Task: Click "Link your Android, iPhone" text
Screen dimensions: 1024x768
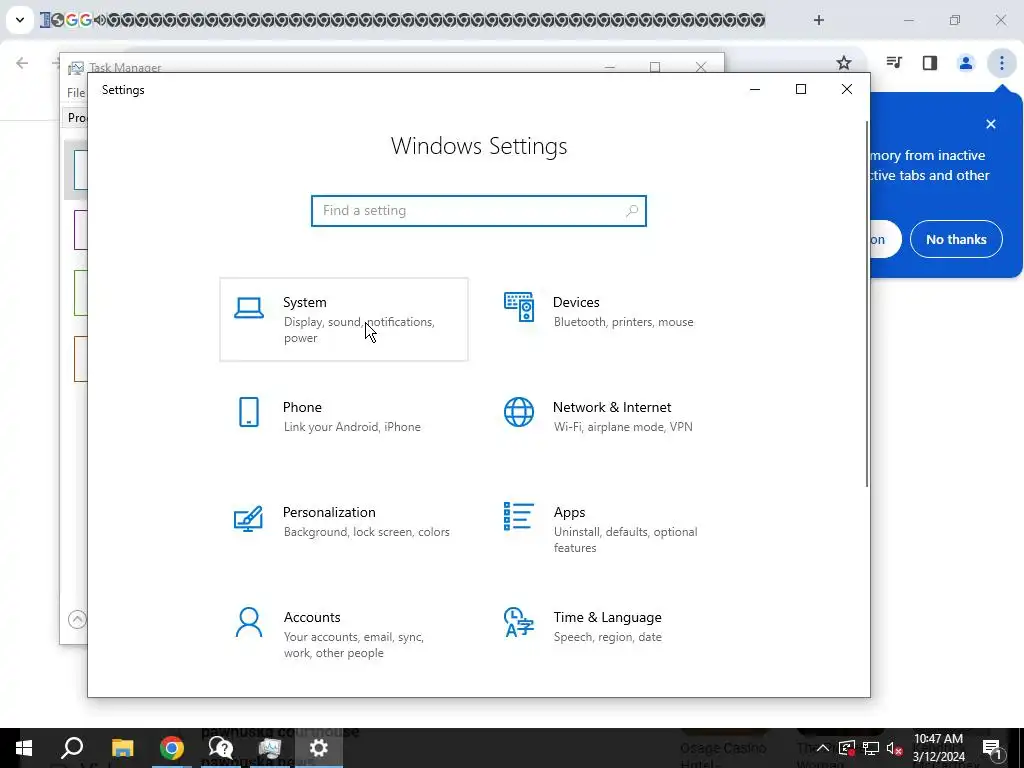Action: (x=352, y=427)
